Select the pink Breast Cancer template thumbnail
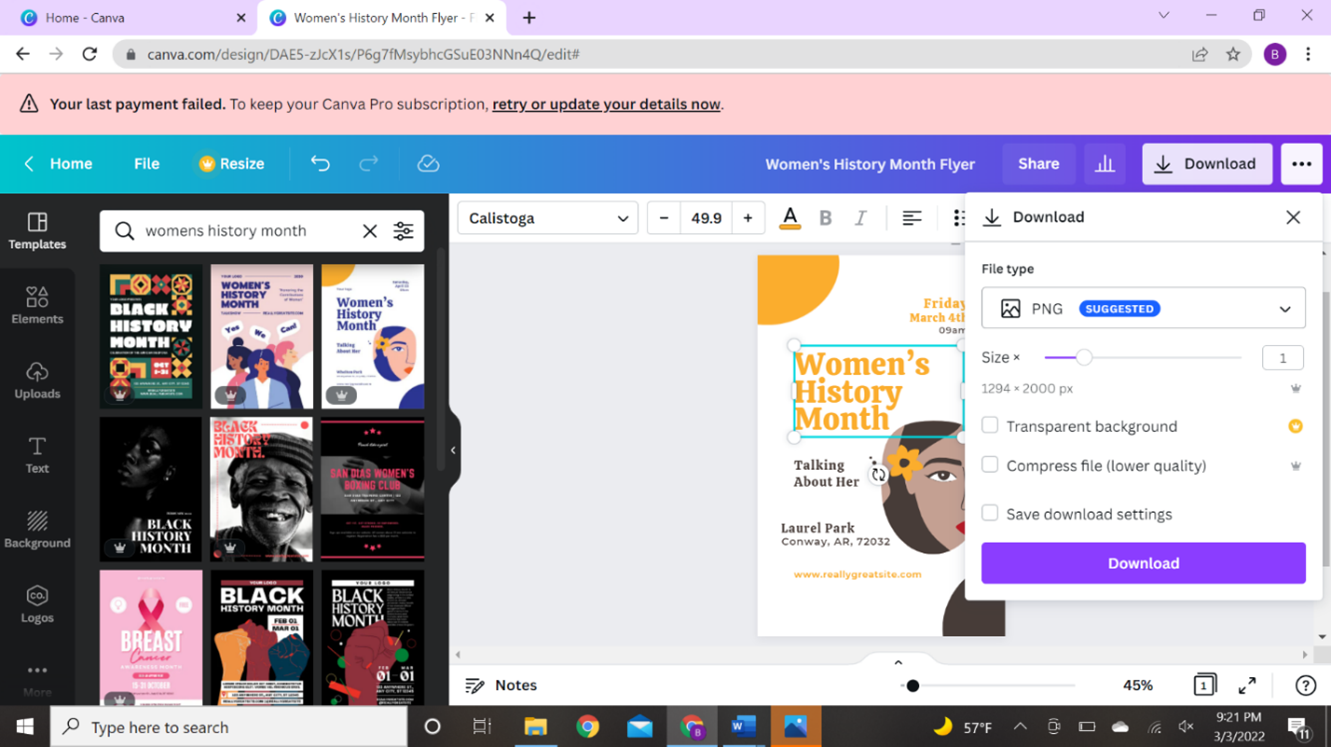Viewport: 1331px width, 747px height. pos(150,637)
